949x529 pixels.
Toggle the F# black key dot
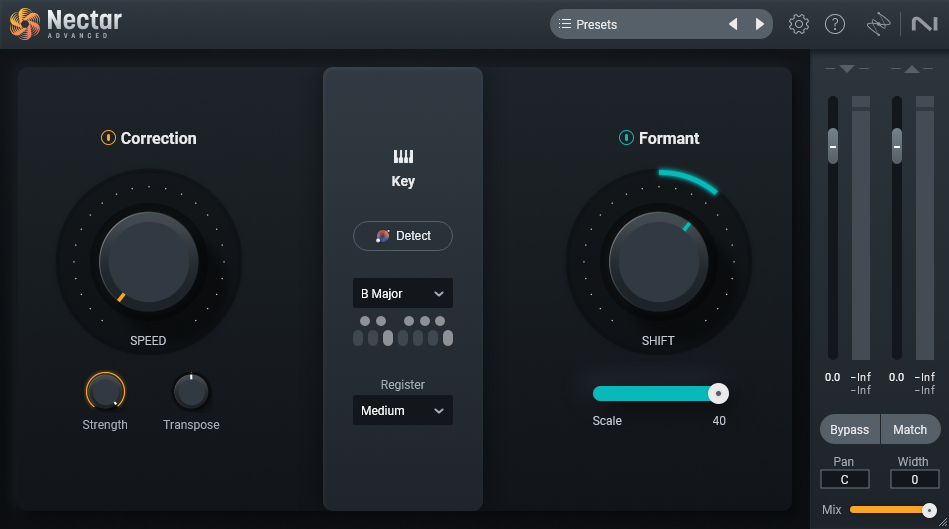[x=409, y=321]
